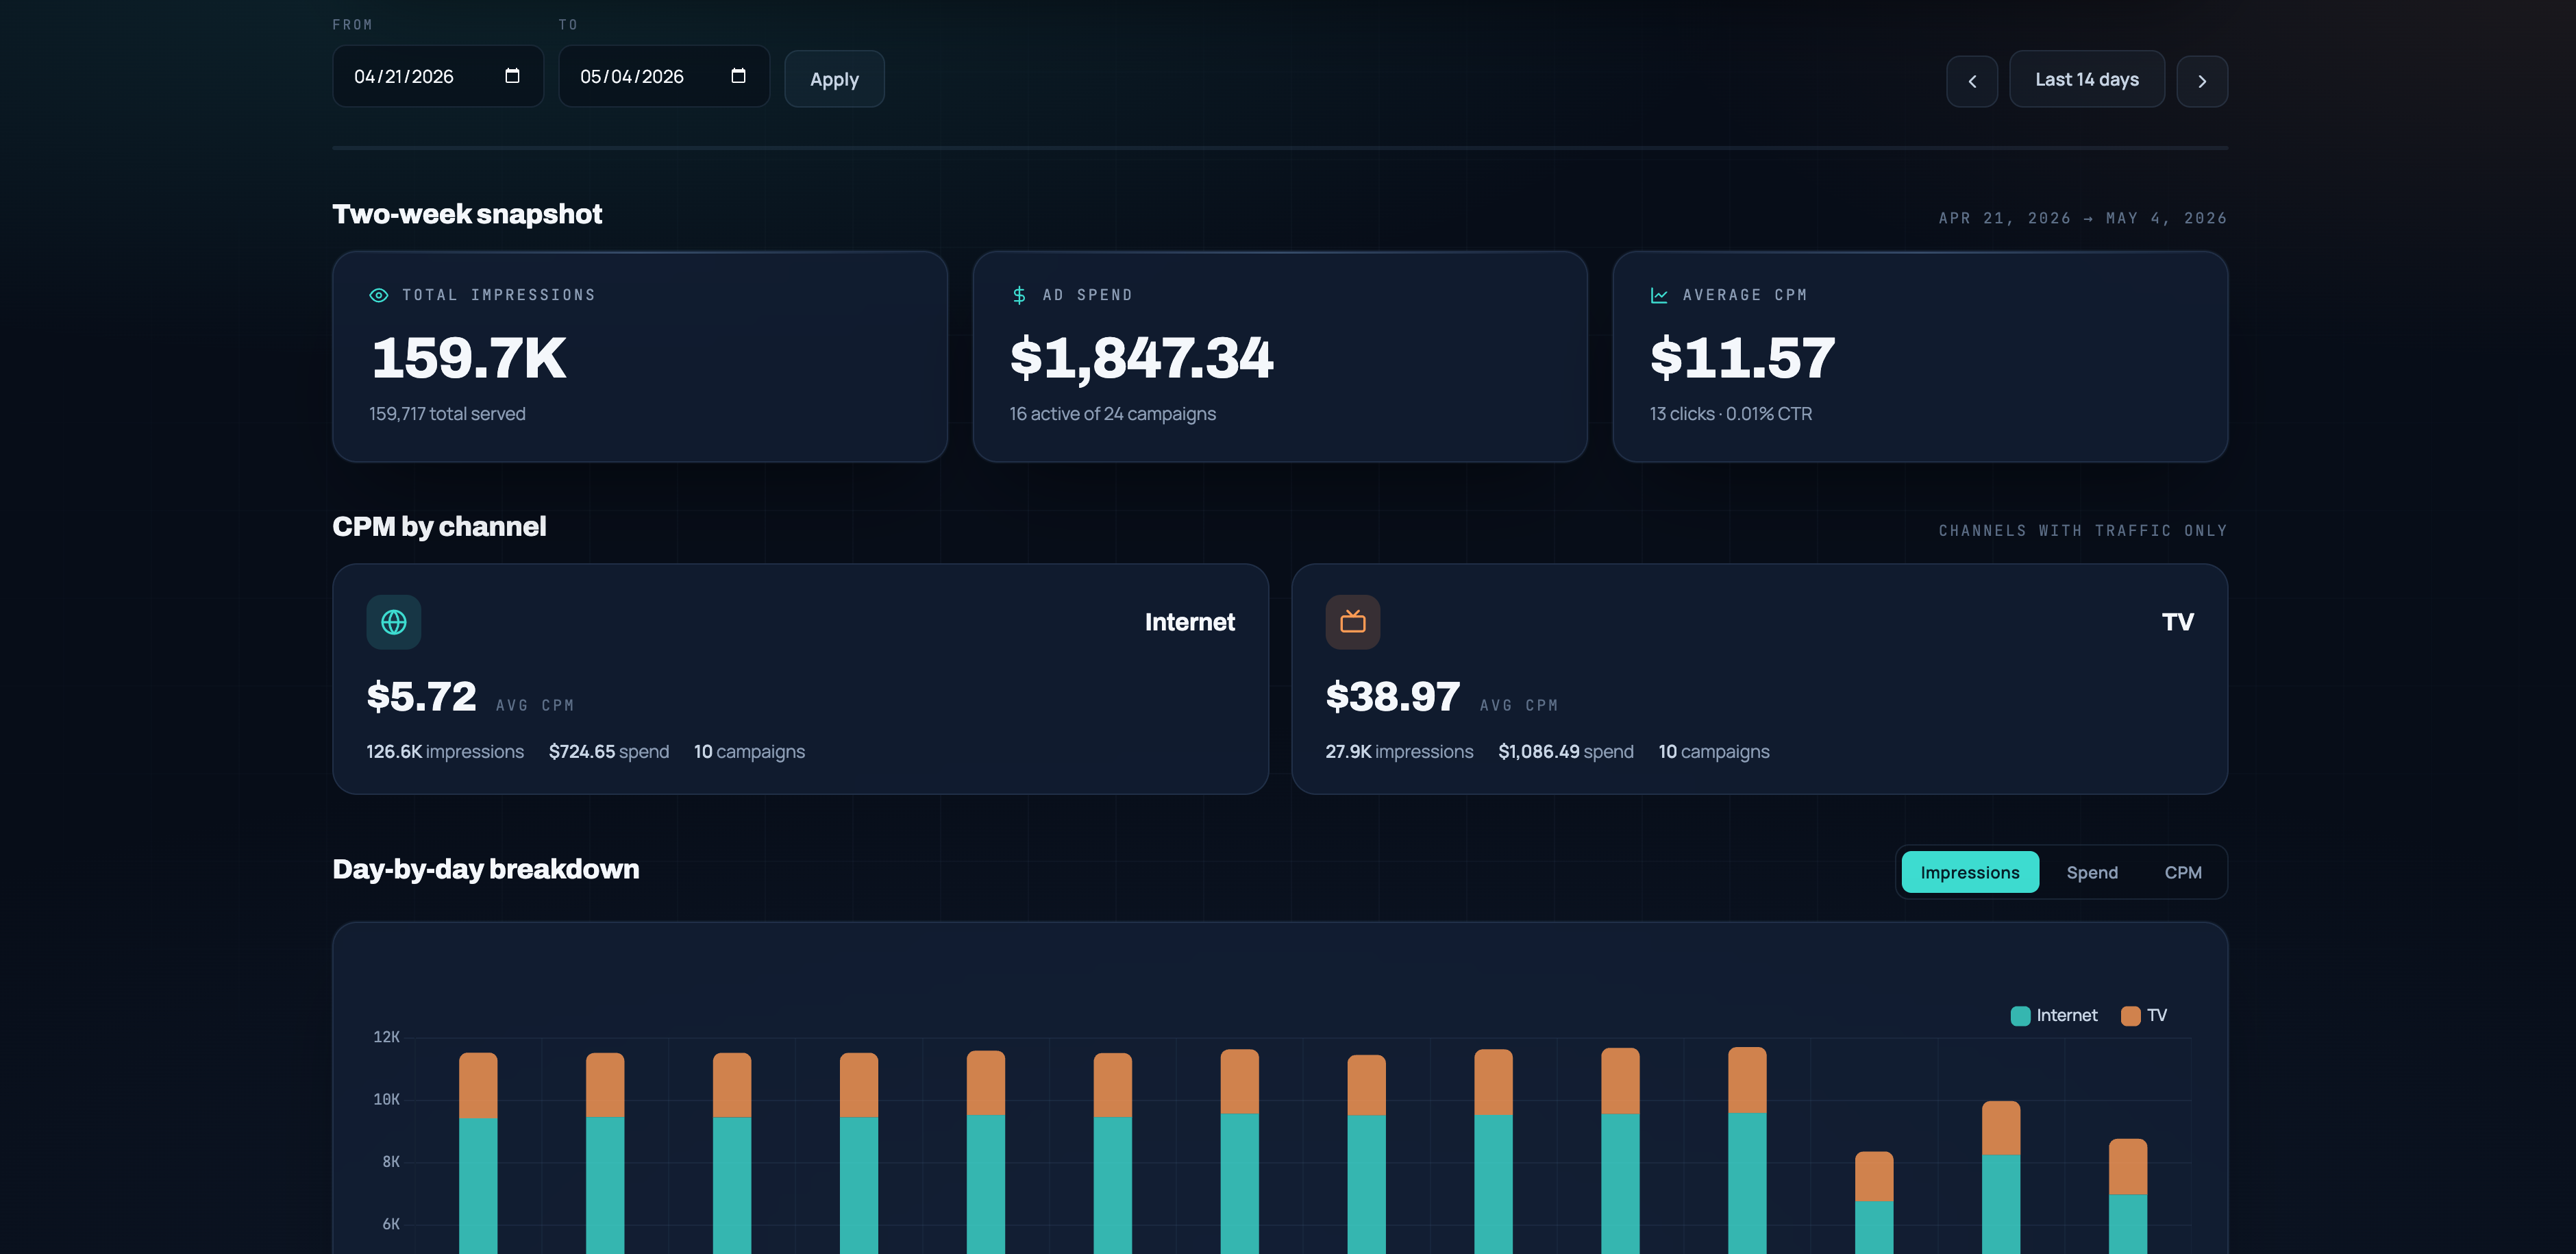Click the CPM by channel heading
The image size is (2576, 1254).
pyautogui.click(x=439, y=527)
